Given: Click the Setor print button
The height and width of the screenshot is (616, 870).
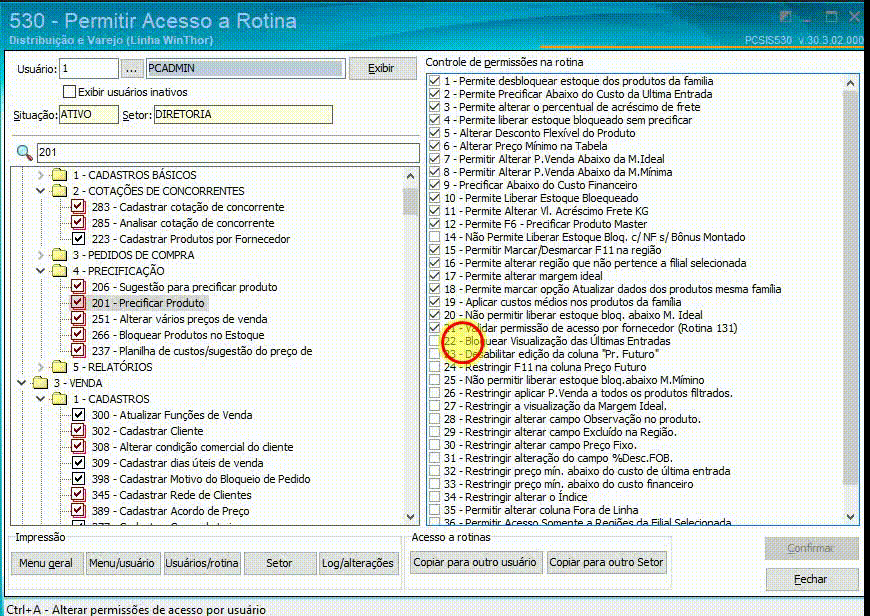Looking at the screenshot, I should point(279,563).
